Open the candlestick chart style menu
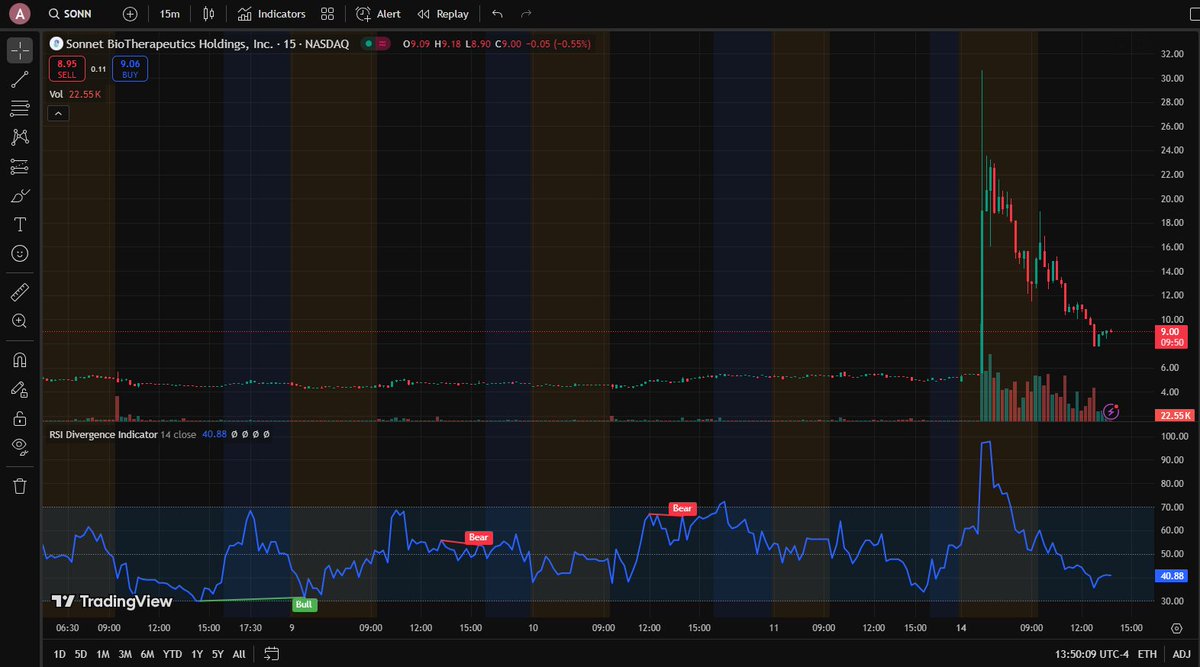The image size is (1200, 667). [208, 14]
